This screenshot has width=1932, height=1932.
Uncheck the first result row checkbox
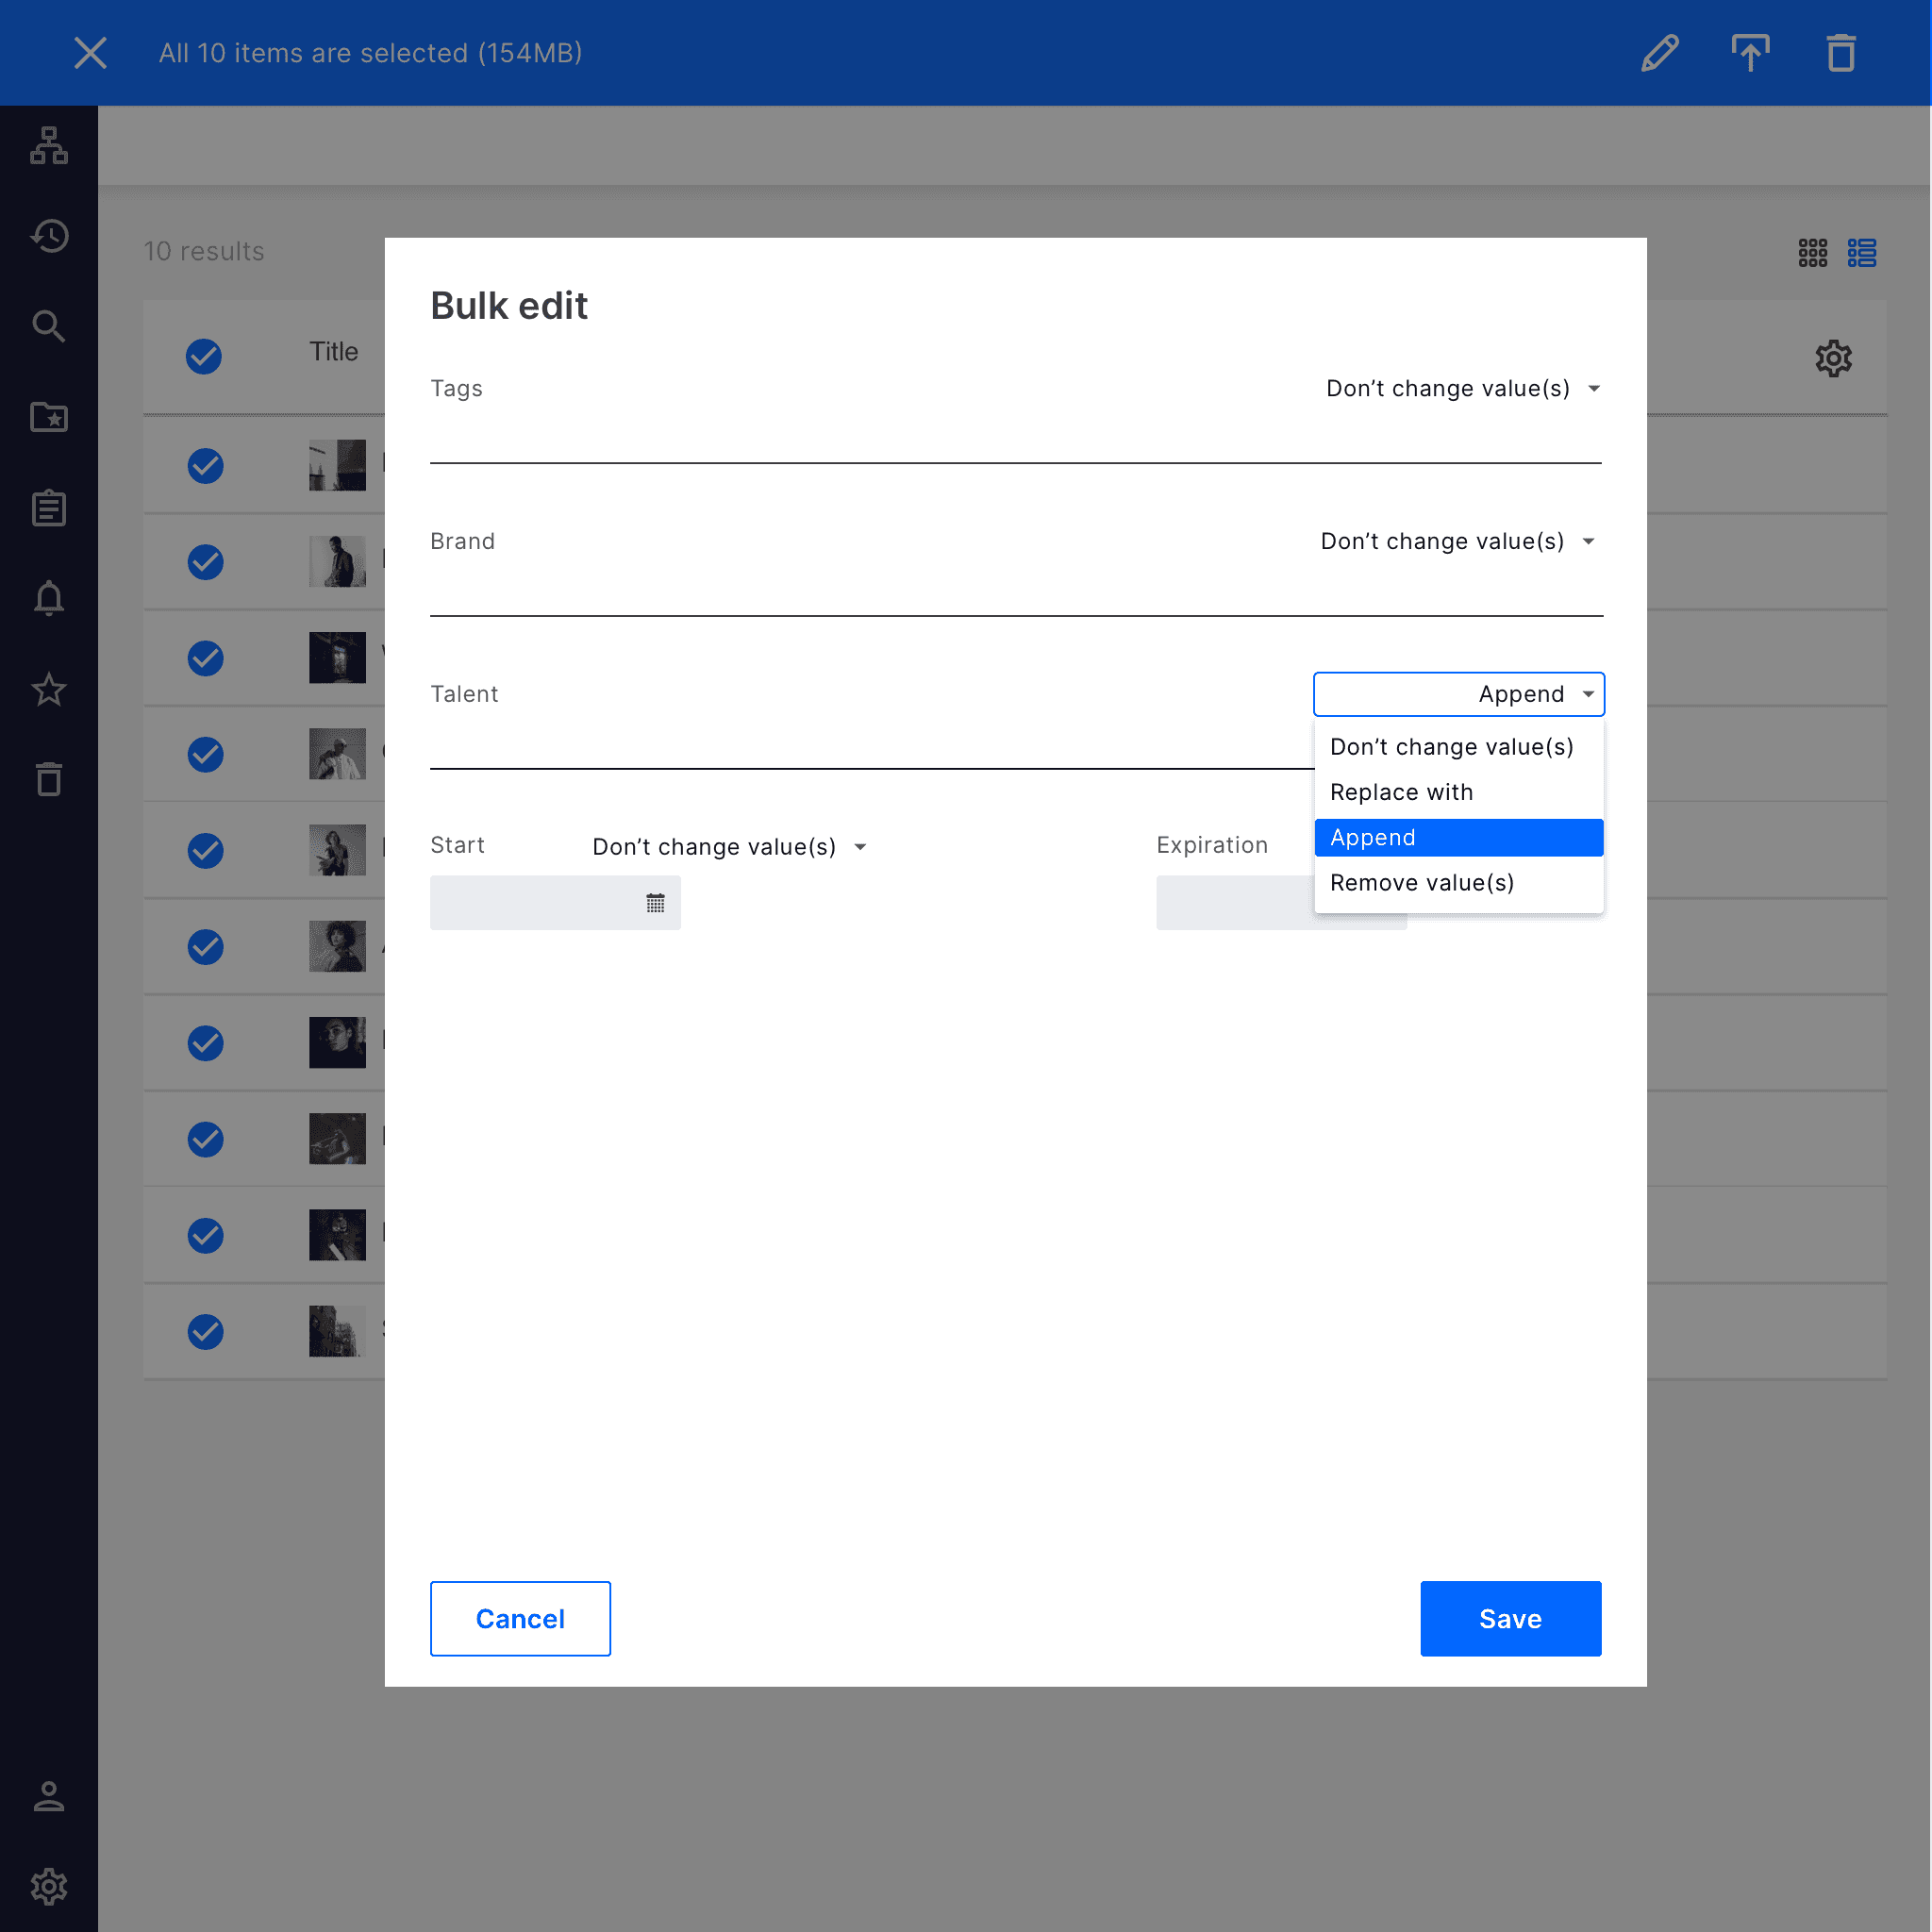pos(205,466)
